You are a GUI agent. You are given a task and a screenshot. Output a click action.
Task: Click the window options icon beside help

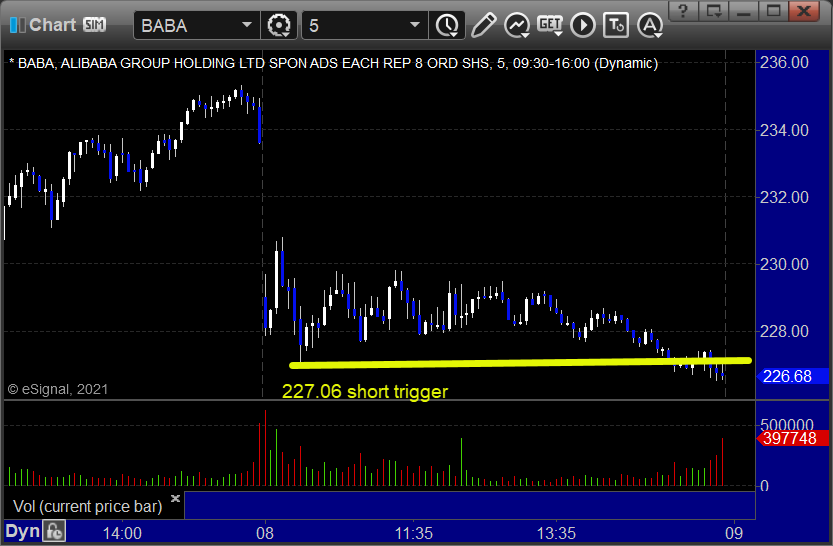click(x=713, y=11)
